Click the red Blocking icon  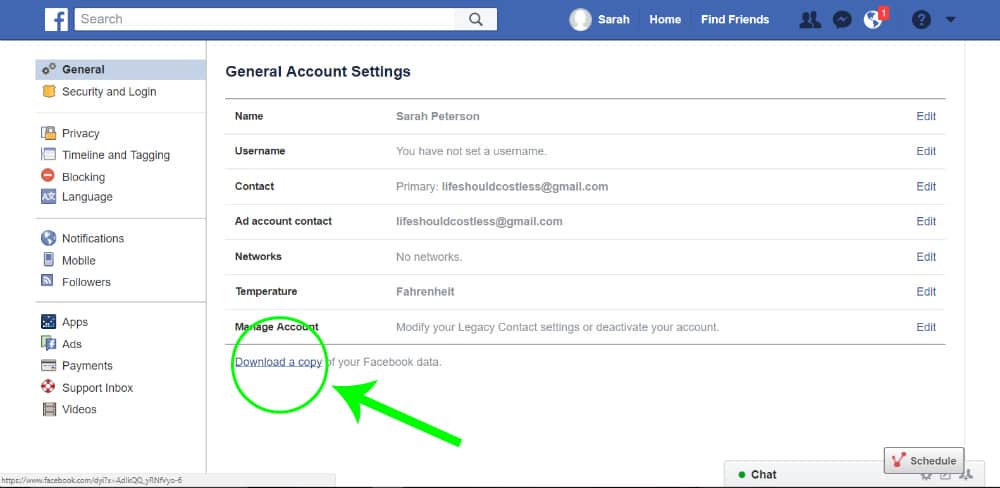pos(48,175)
